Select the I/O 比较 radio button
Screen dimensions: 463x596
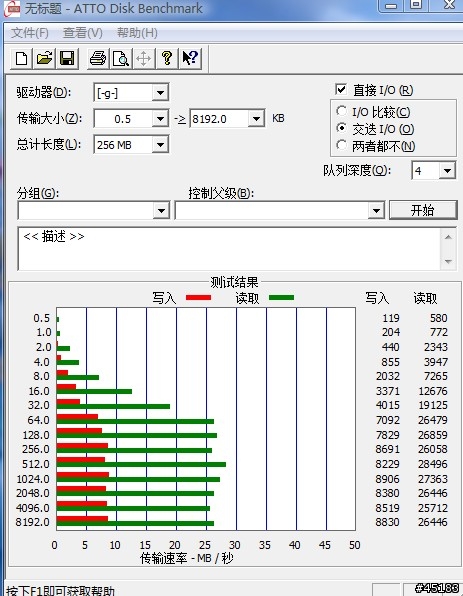(x=341, y=111)
